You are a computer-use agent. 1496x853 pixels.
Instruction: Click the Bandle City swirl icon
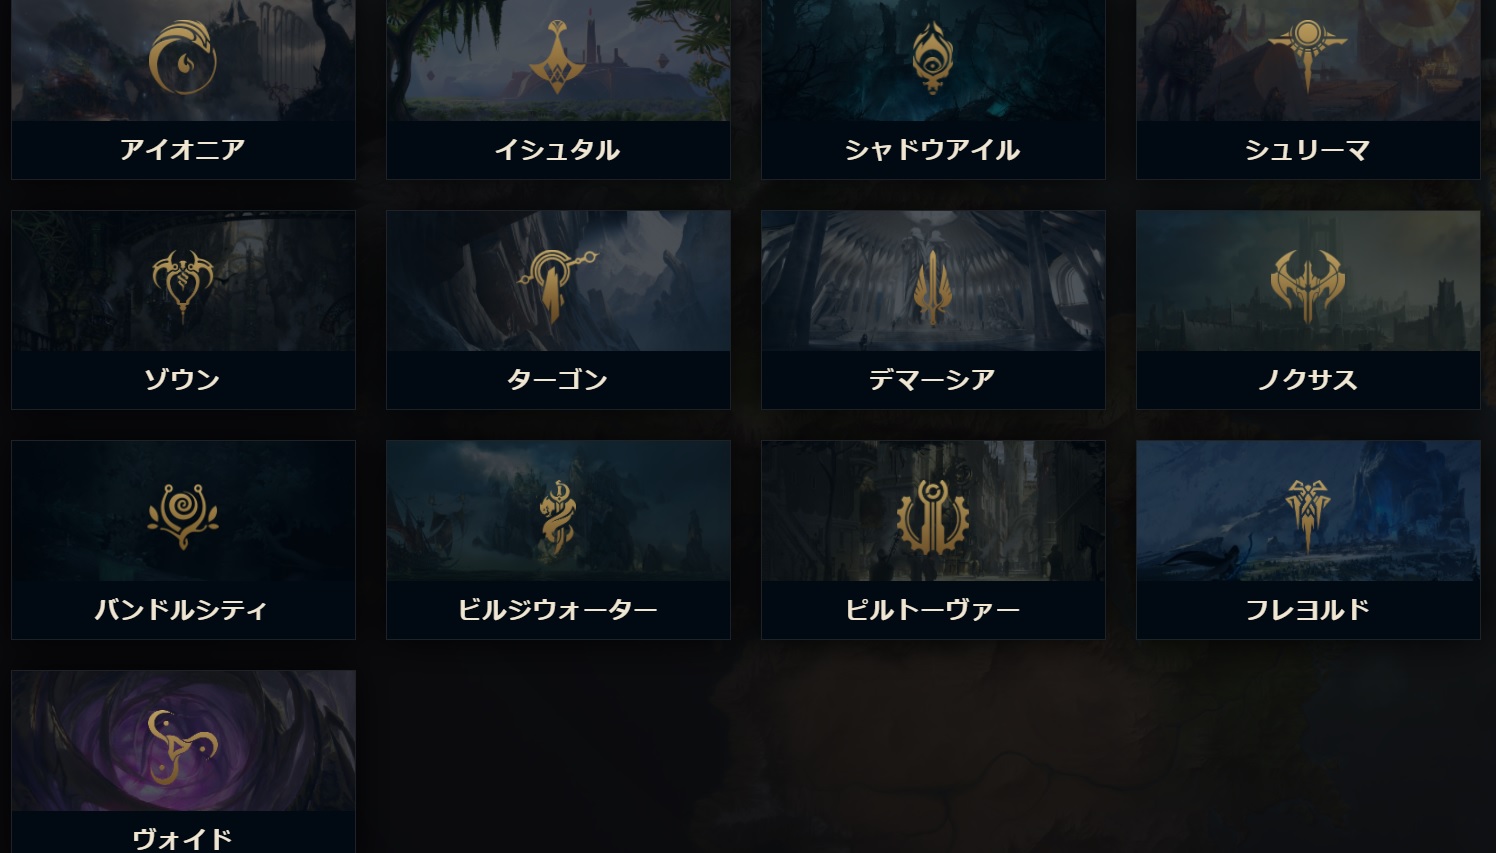(x=183, y=516)
